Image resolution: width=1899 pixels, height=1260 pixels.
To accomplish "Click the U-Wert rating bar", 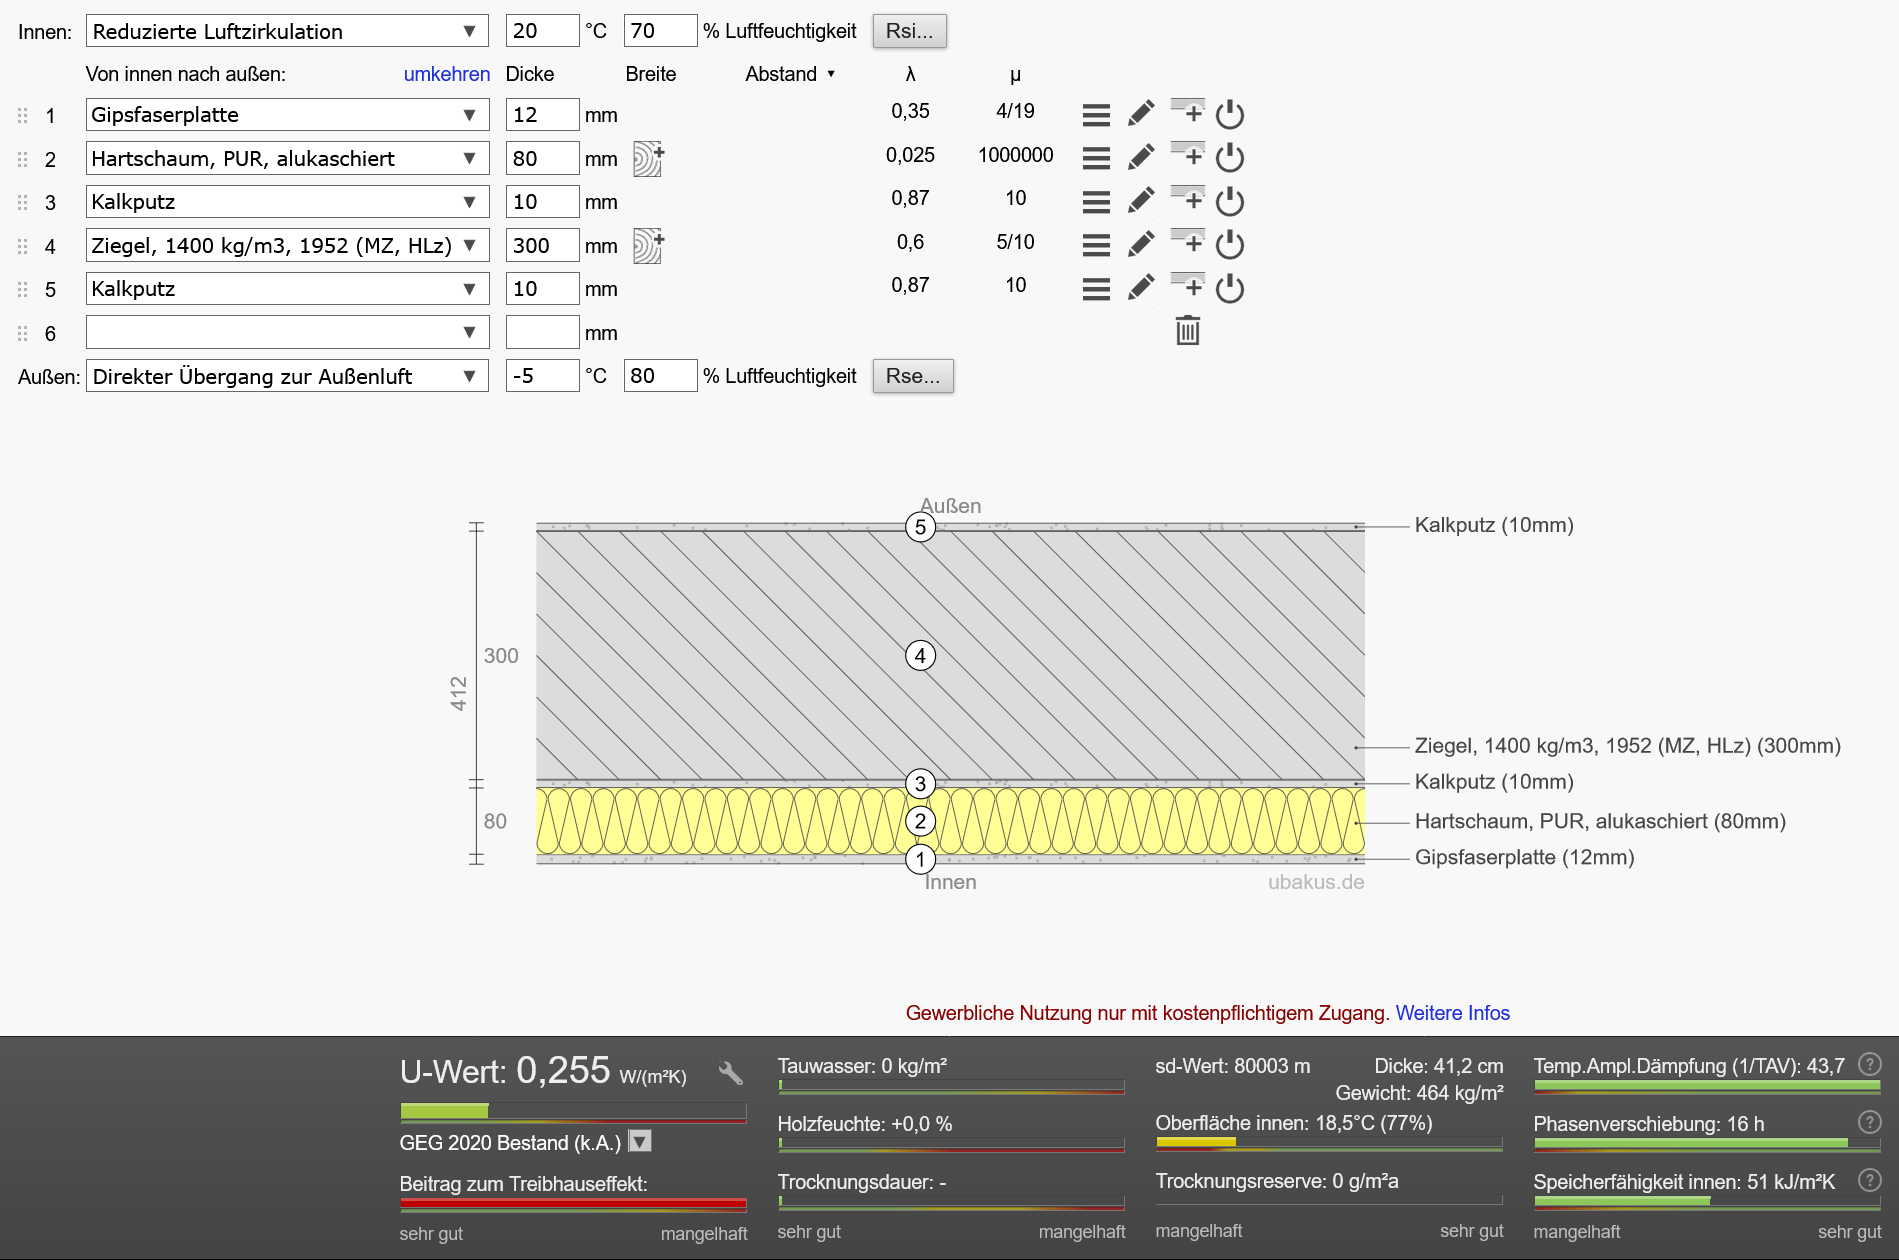I will pos(572,1111).
